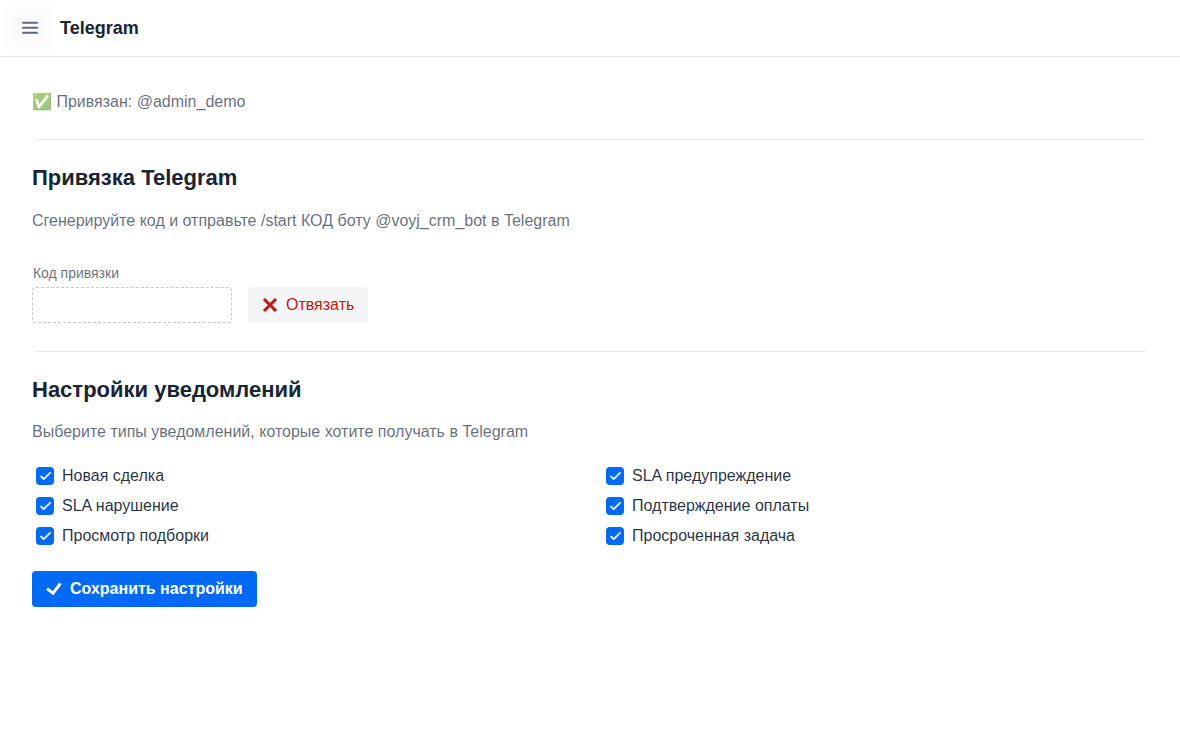Click the notification types description text
This screenshot has width=1180, height=733.
coord(279,431)
